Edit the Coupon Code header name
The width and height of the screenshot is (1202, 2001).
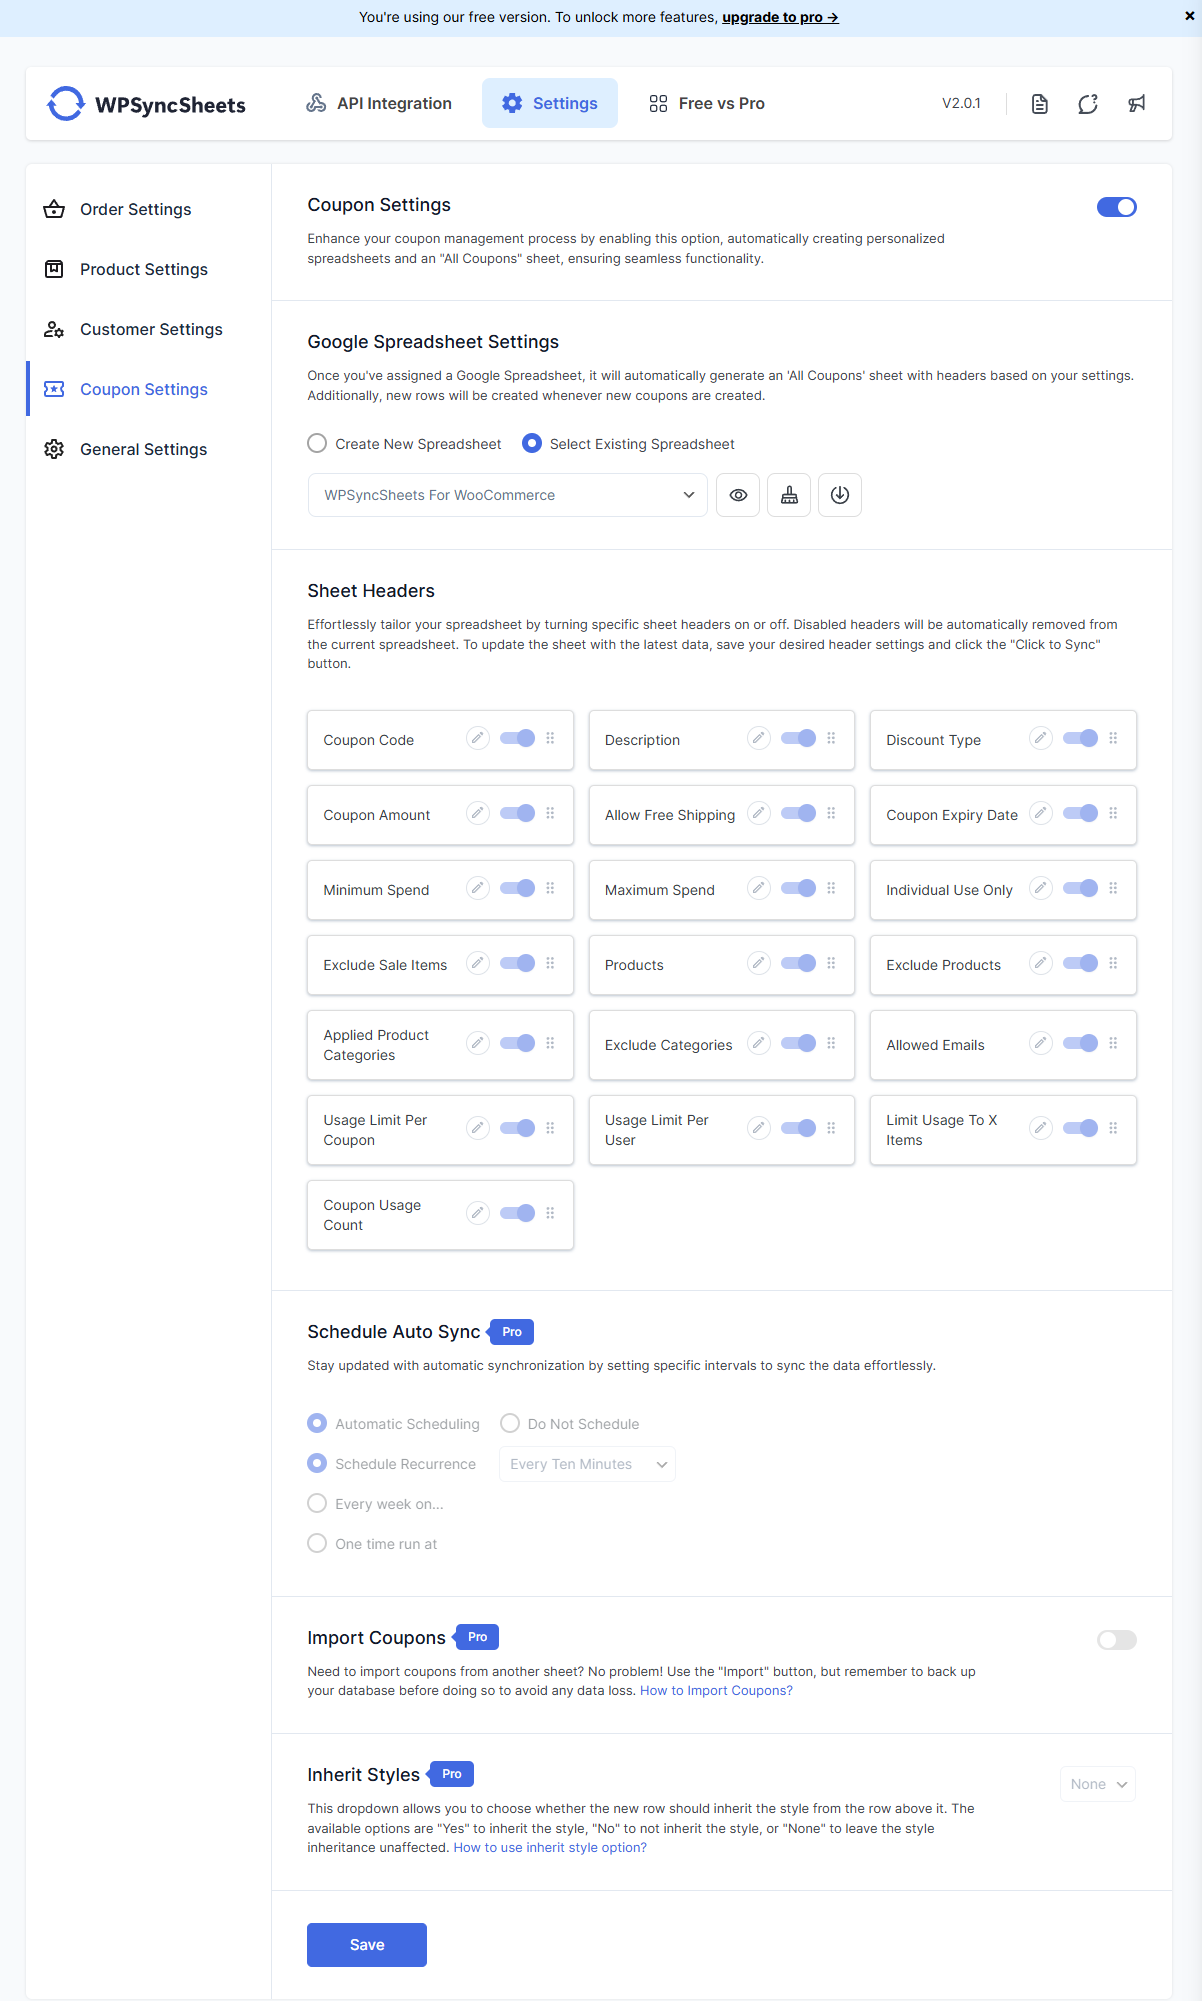point(478,738)
